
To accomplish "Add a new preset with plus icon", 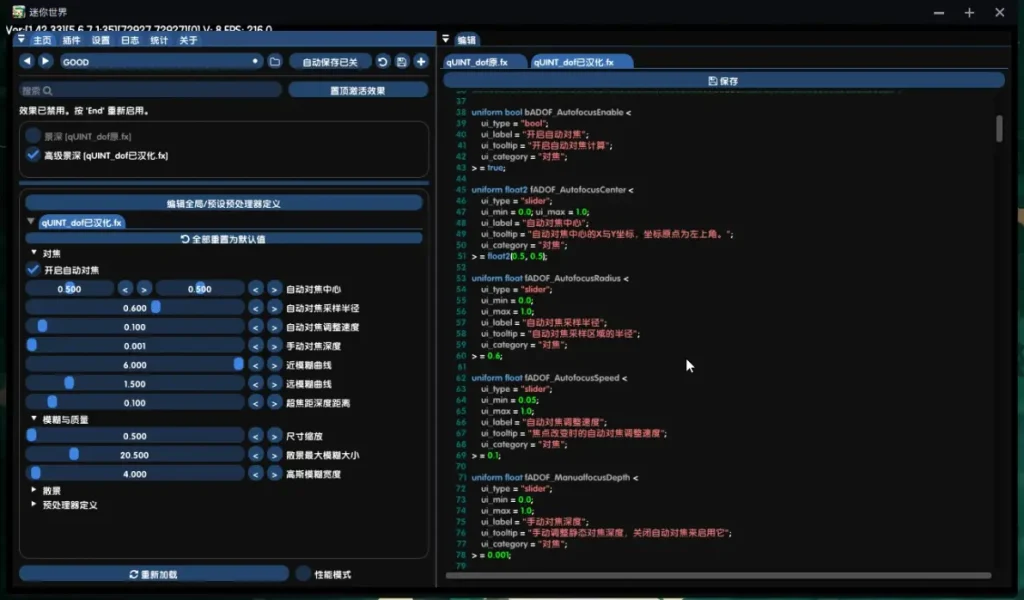I will click(421, 62).
